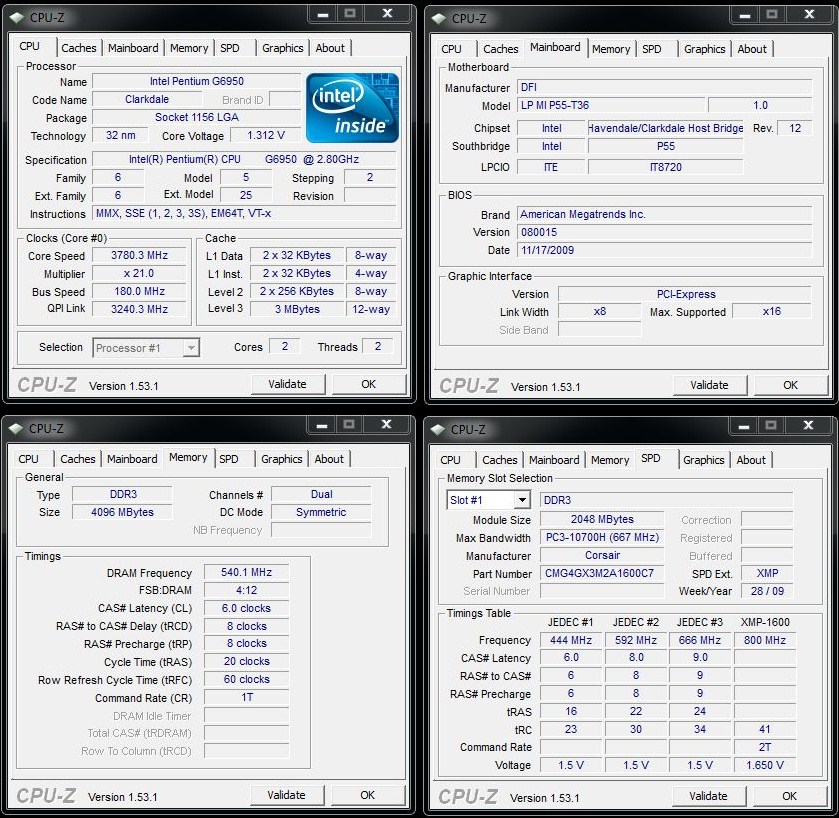Click the CPU-Z title icon in the Memory Slot Selection window

pos(438,430)
